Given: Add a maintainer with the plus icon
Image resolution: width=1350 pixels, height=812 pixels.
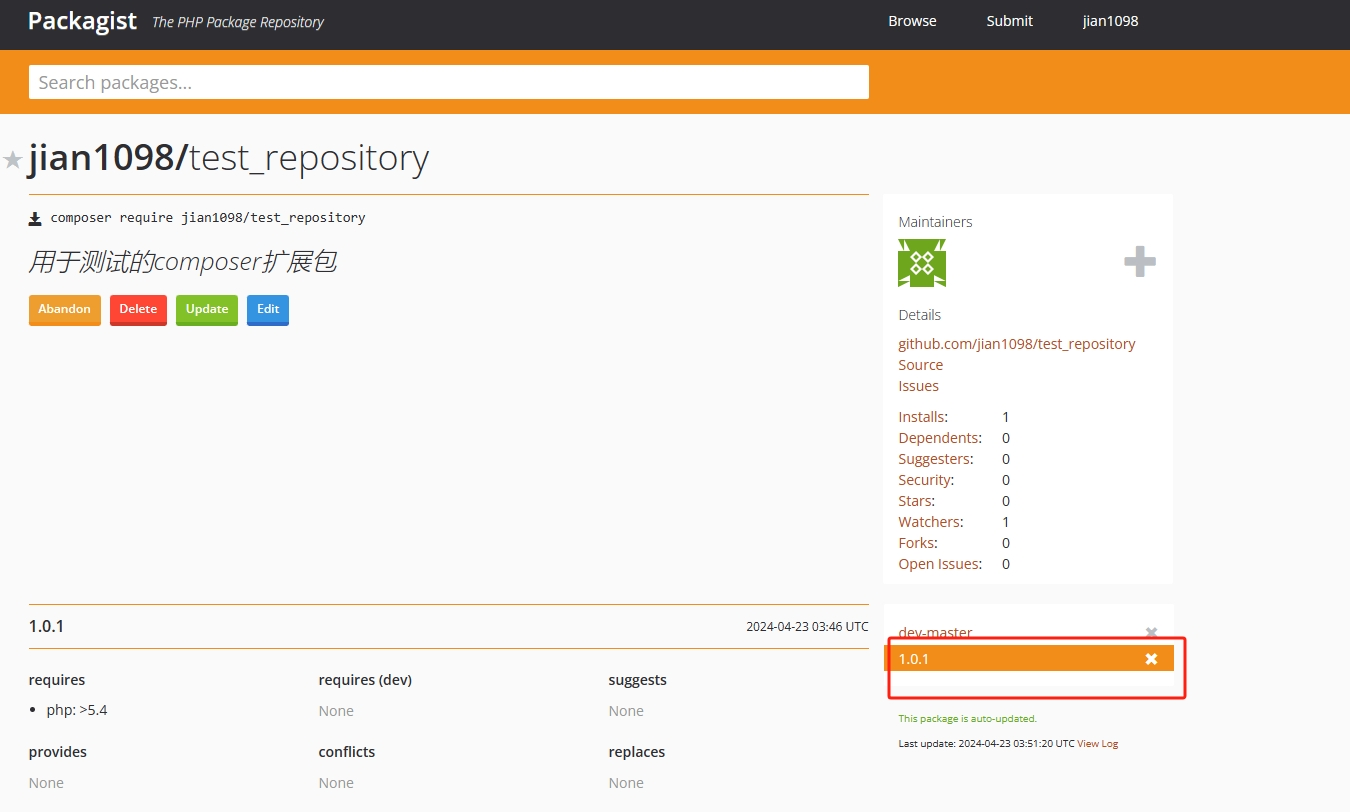Looking at the screenshot, I should (1140, 263).
